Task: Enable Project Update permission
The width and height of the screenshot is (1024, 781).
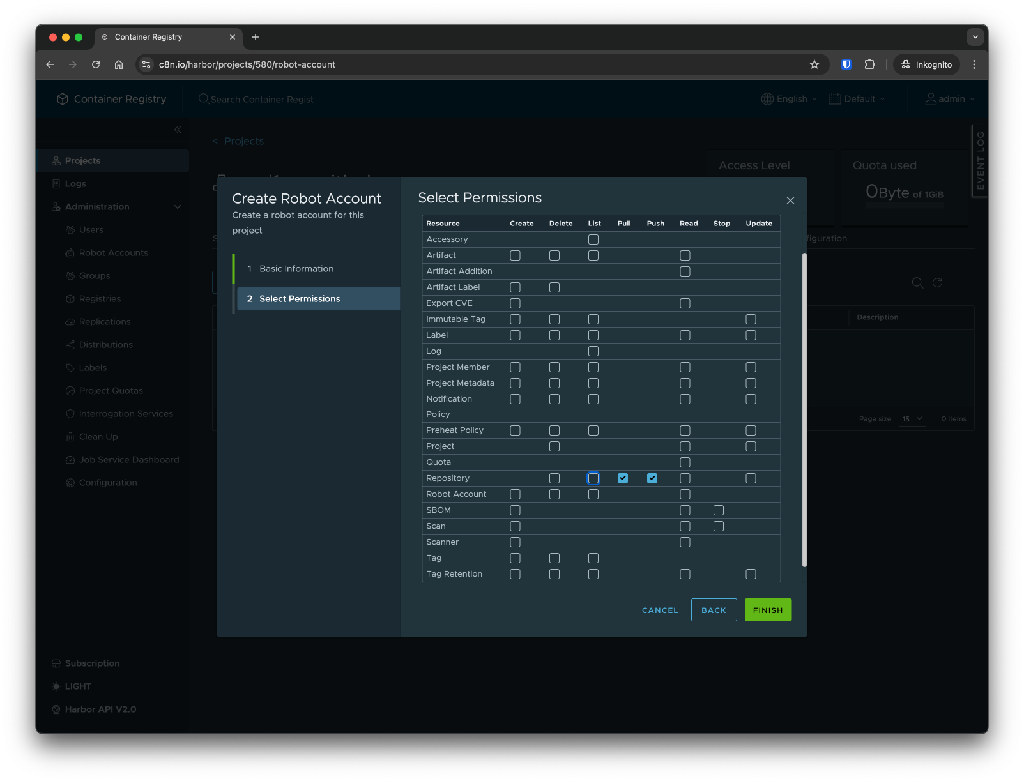Action: point(750,447)
